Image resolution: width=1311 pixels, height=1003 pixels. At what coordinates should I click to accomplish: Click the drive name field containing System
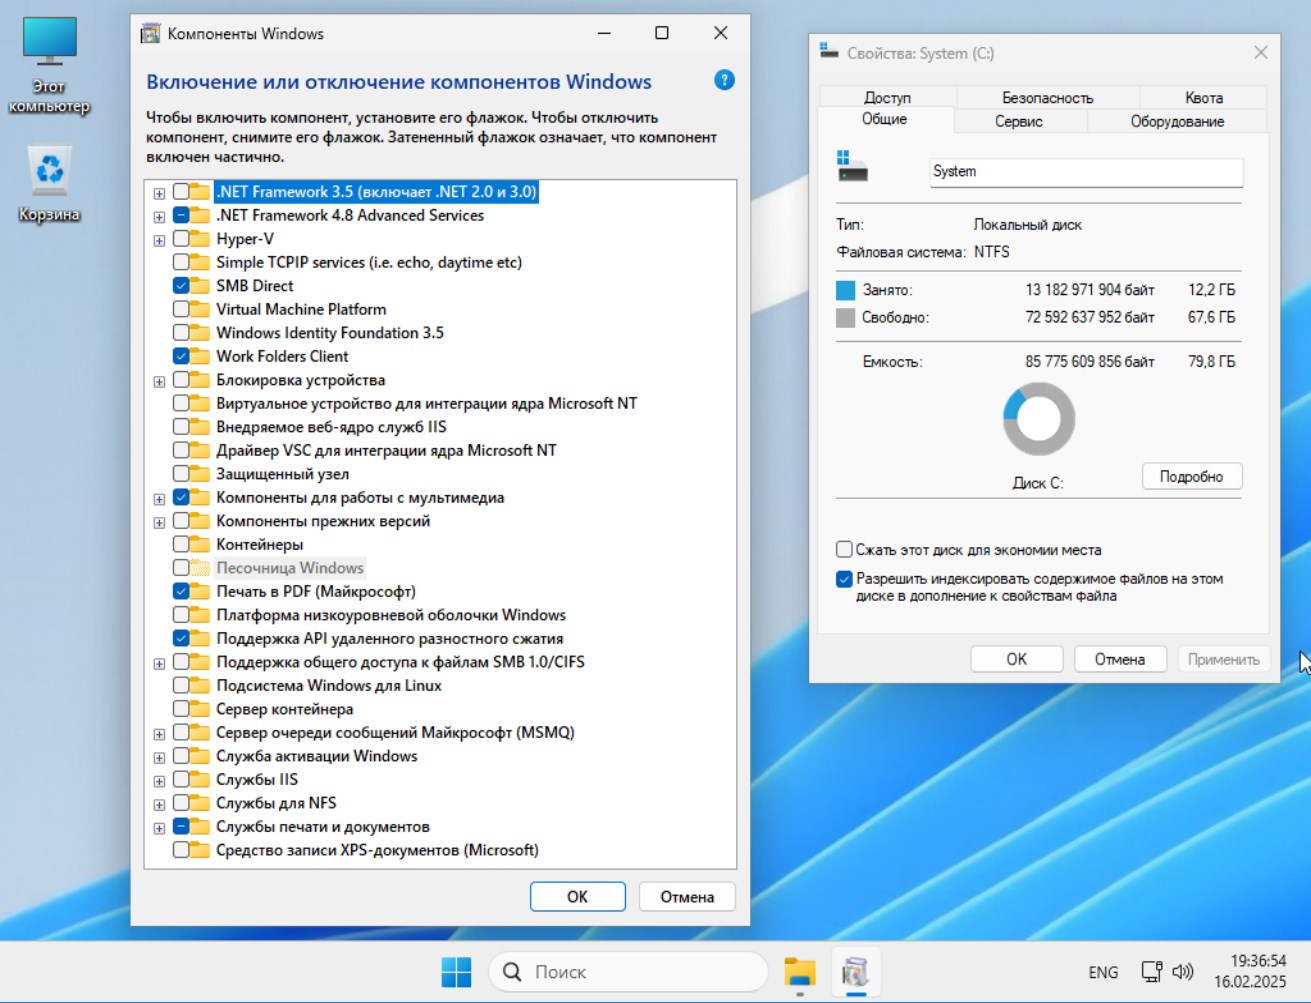[x=1086, y=172]
